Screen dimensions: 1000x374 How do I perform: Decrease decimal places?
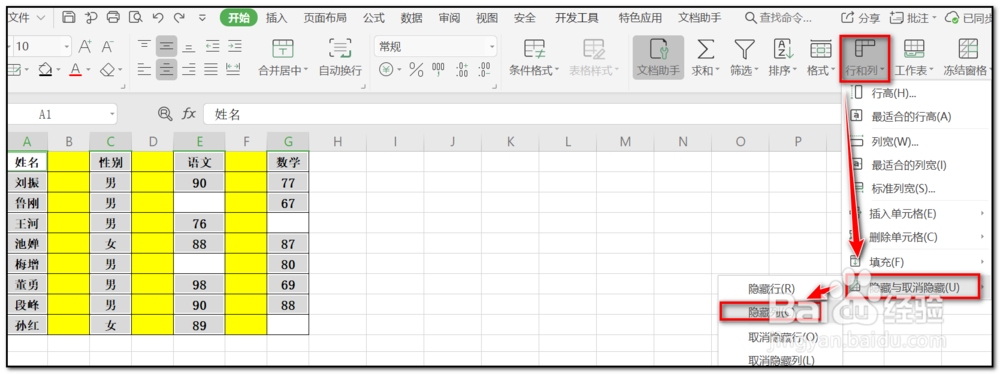485,70
